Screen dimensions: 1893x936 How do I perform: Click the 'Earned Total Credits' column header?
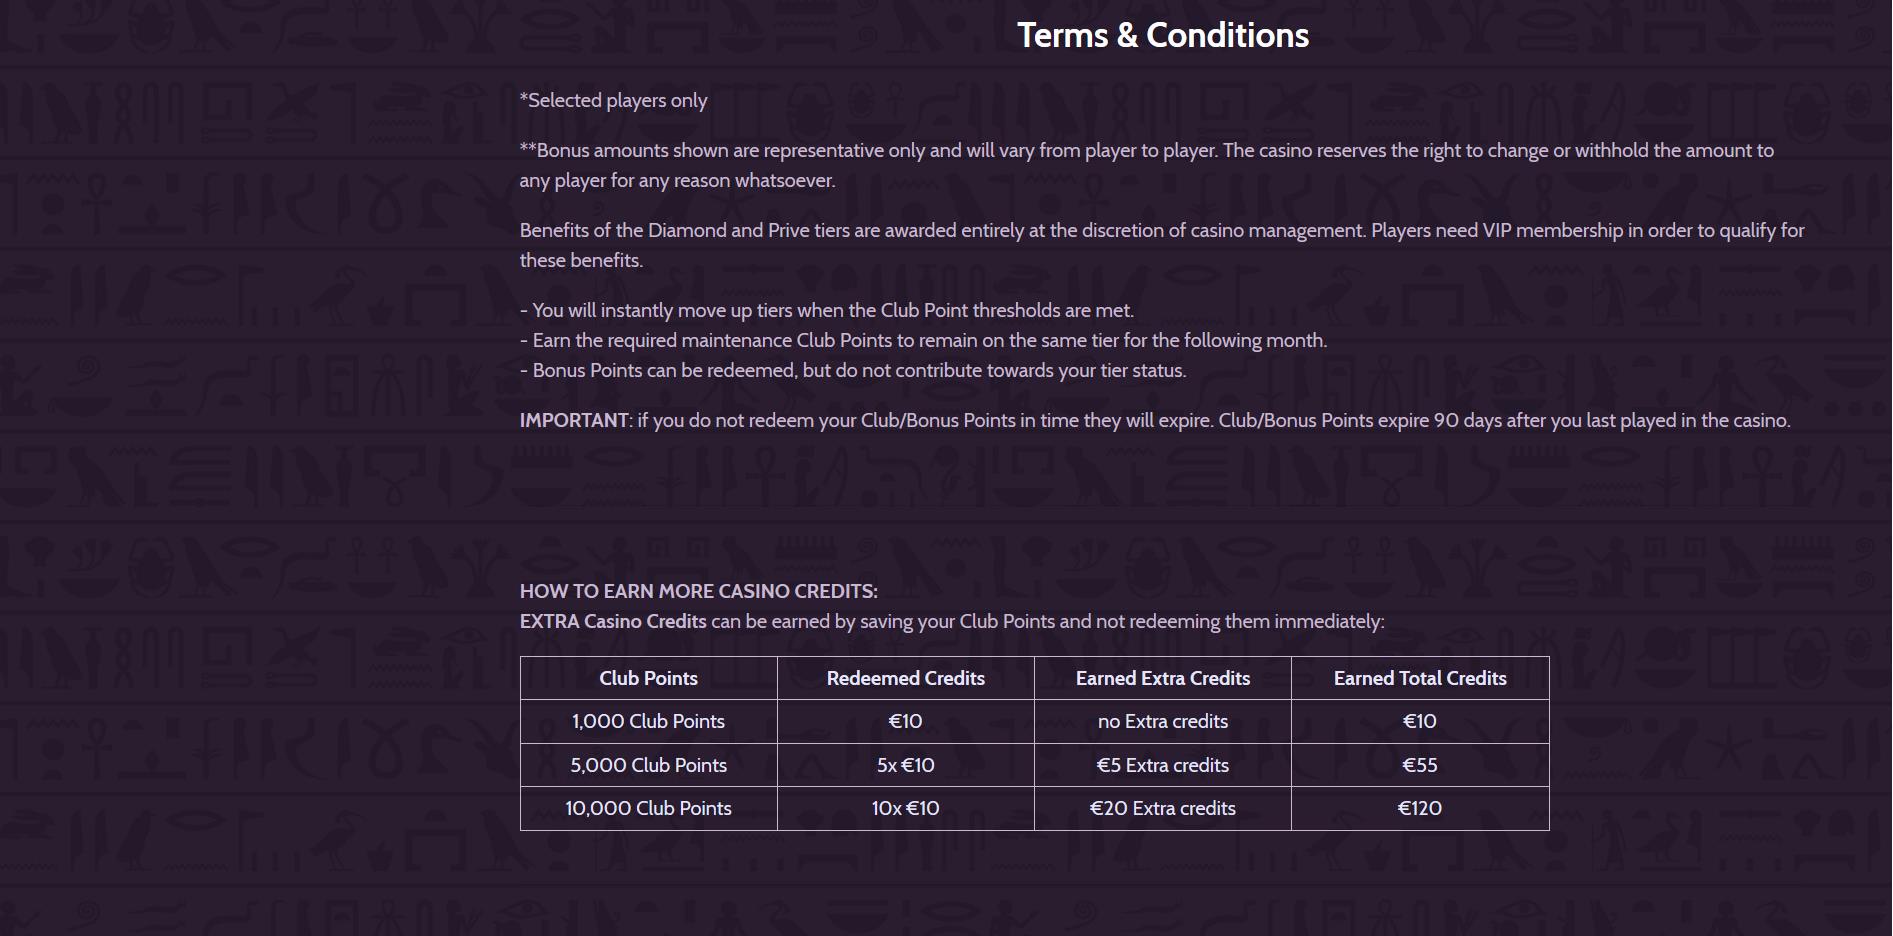point(1420,678)
